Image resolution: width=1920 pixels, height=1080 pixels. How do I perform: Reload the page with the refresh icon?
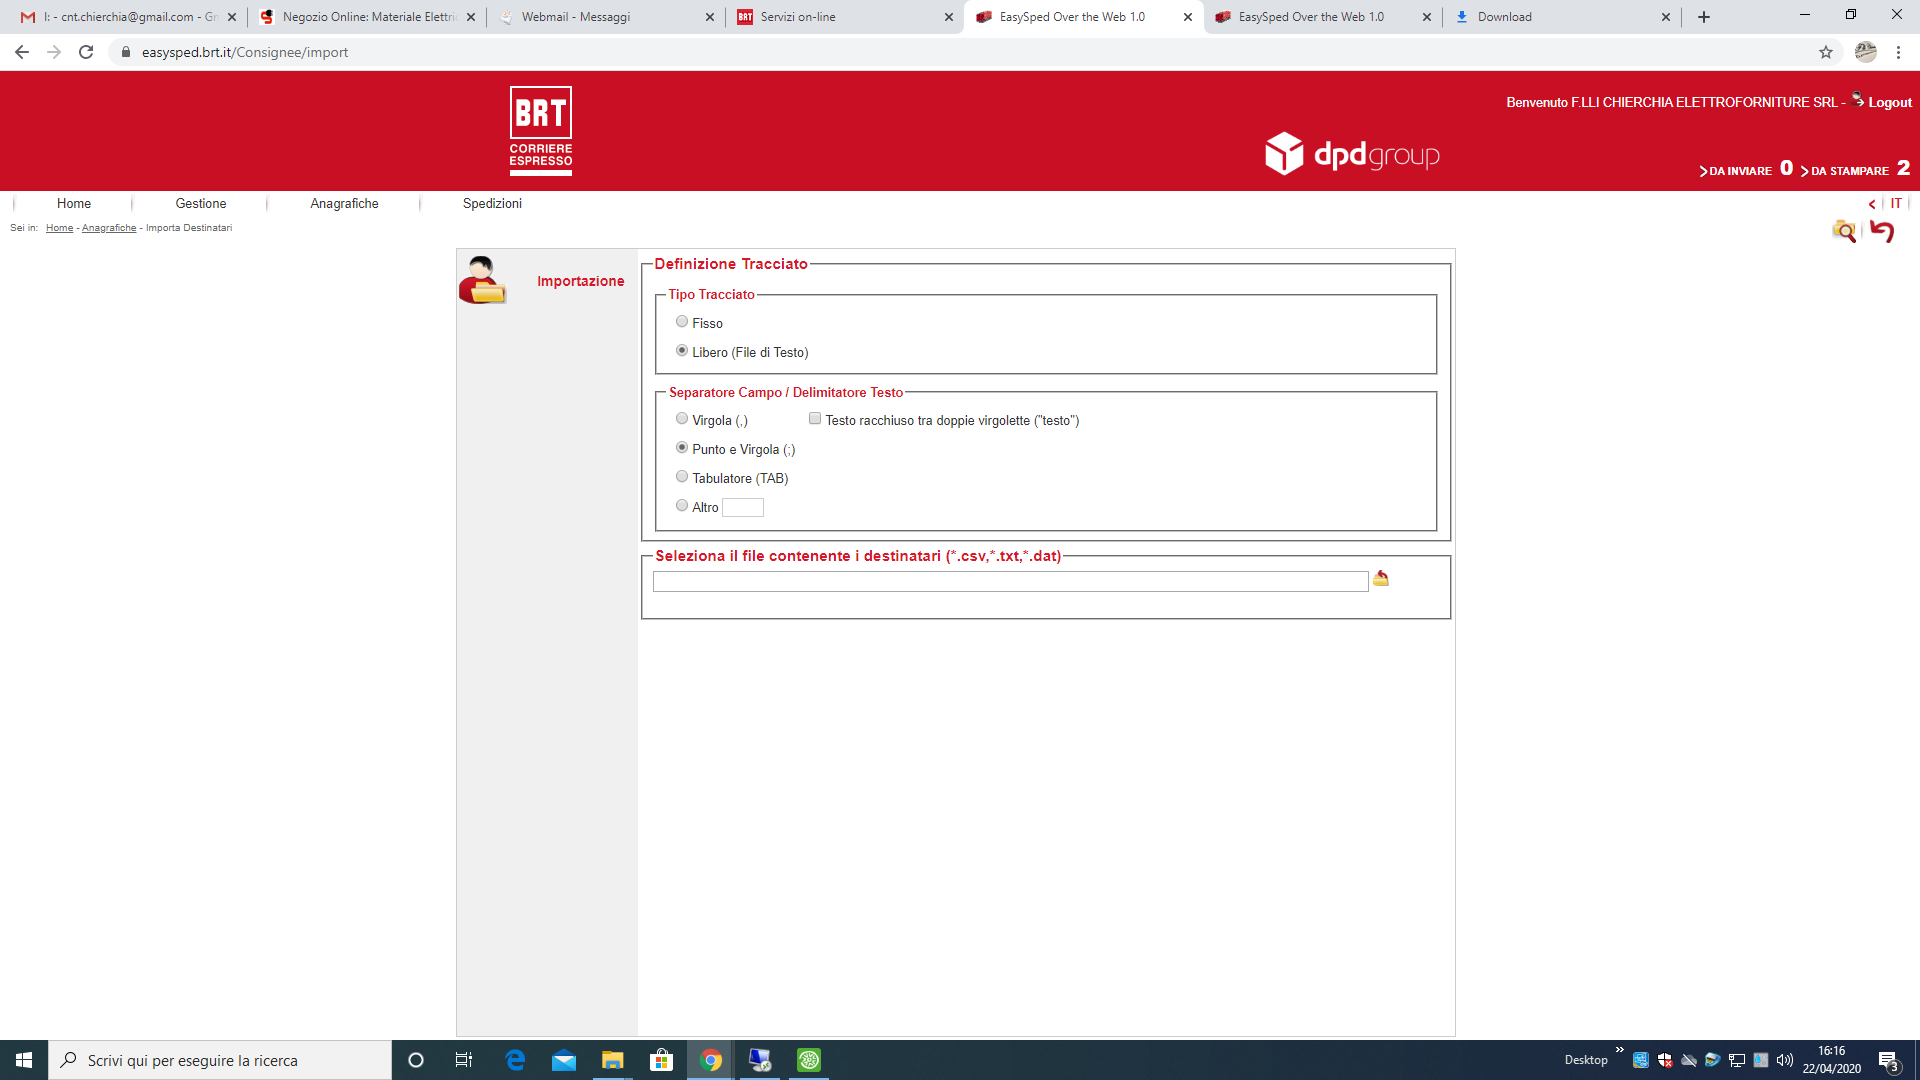[x=86, y=52]
